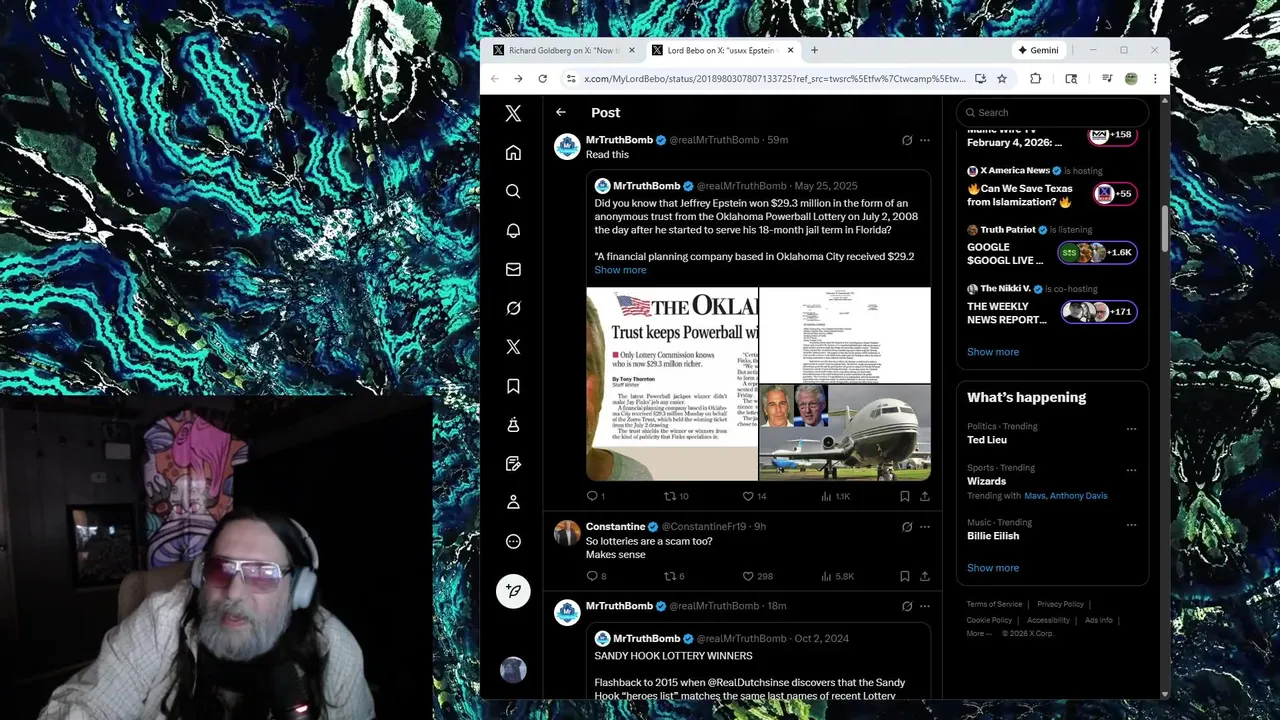Open options for Ted Lieu trend

(x=1131, y=429)
